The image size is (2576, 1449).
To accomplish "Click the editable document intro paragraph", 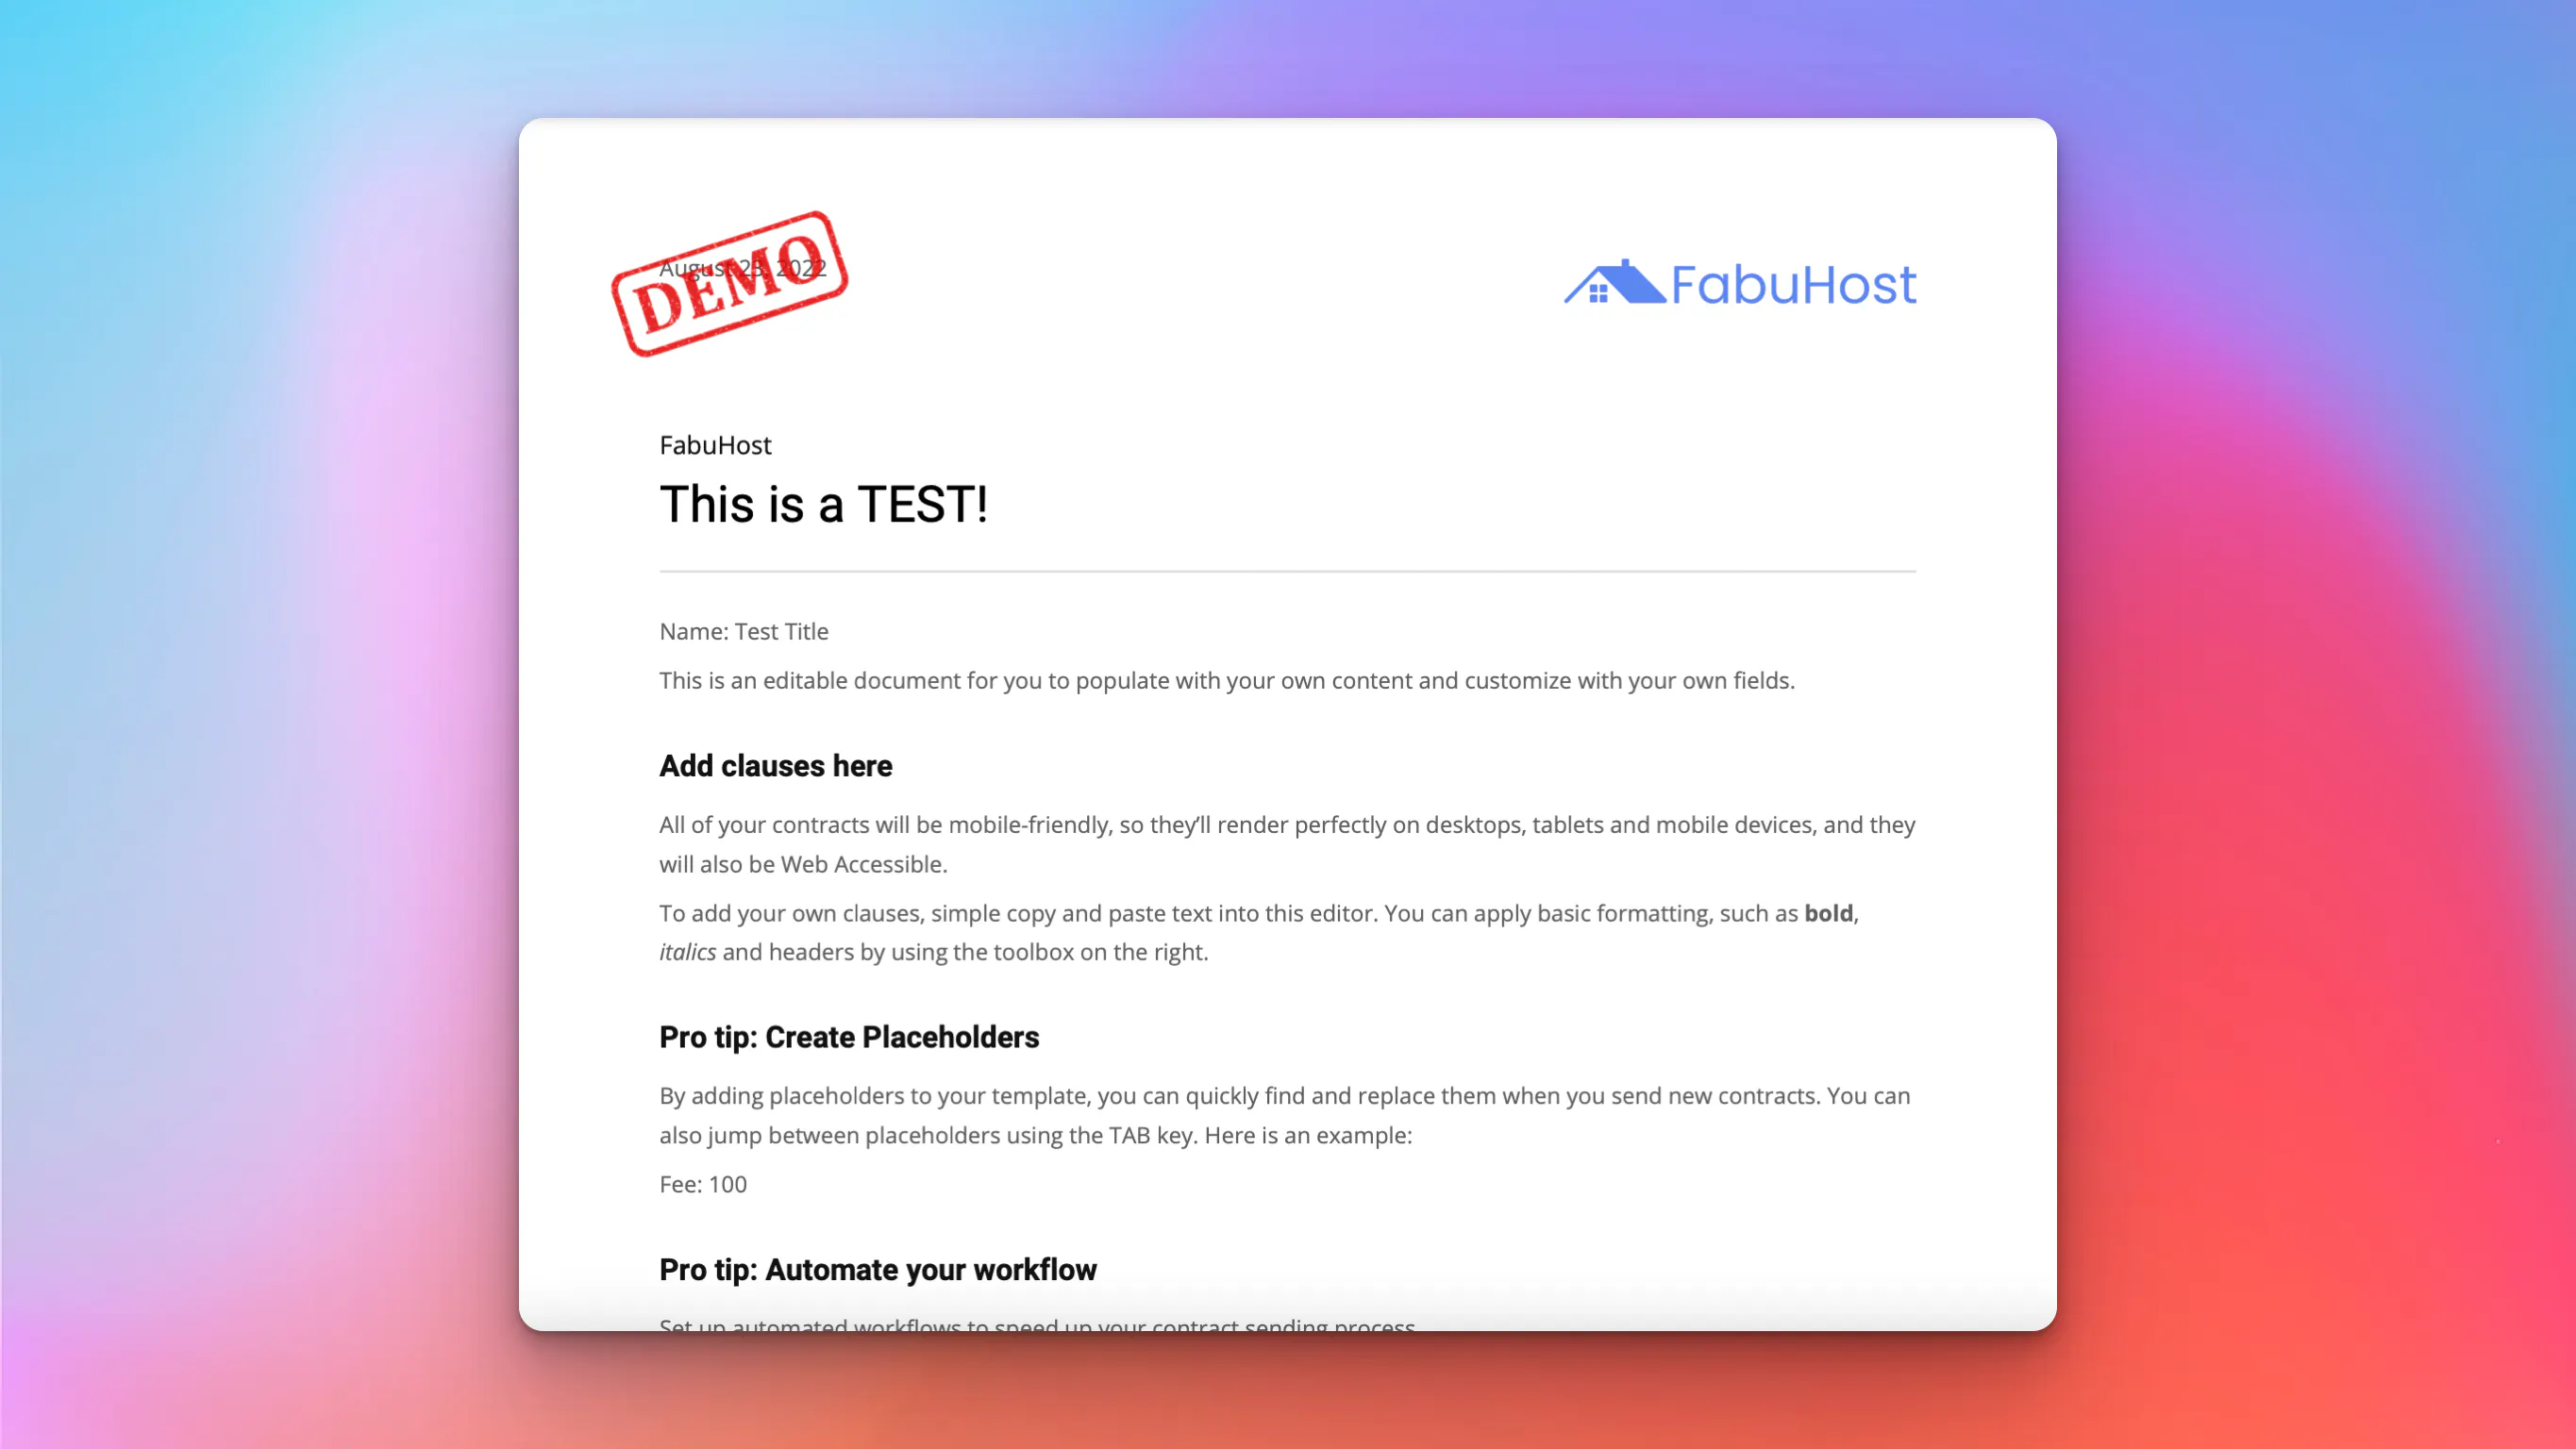I will pyautogui.click(x=1226, y=680).
